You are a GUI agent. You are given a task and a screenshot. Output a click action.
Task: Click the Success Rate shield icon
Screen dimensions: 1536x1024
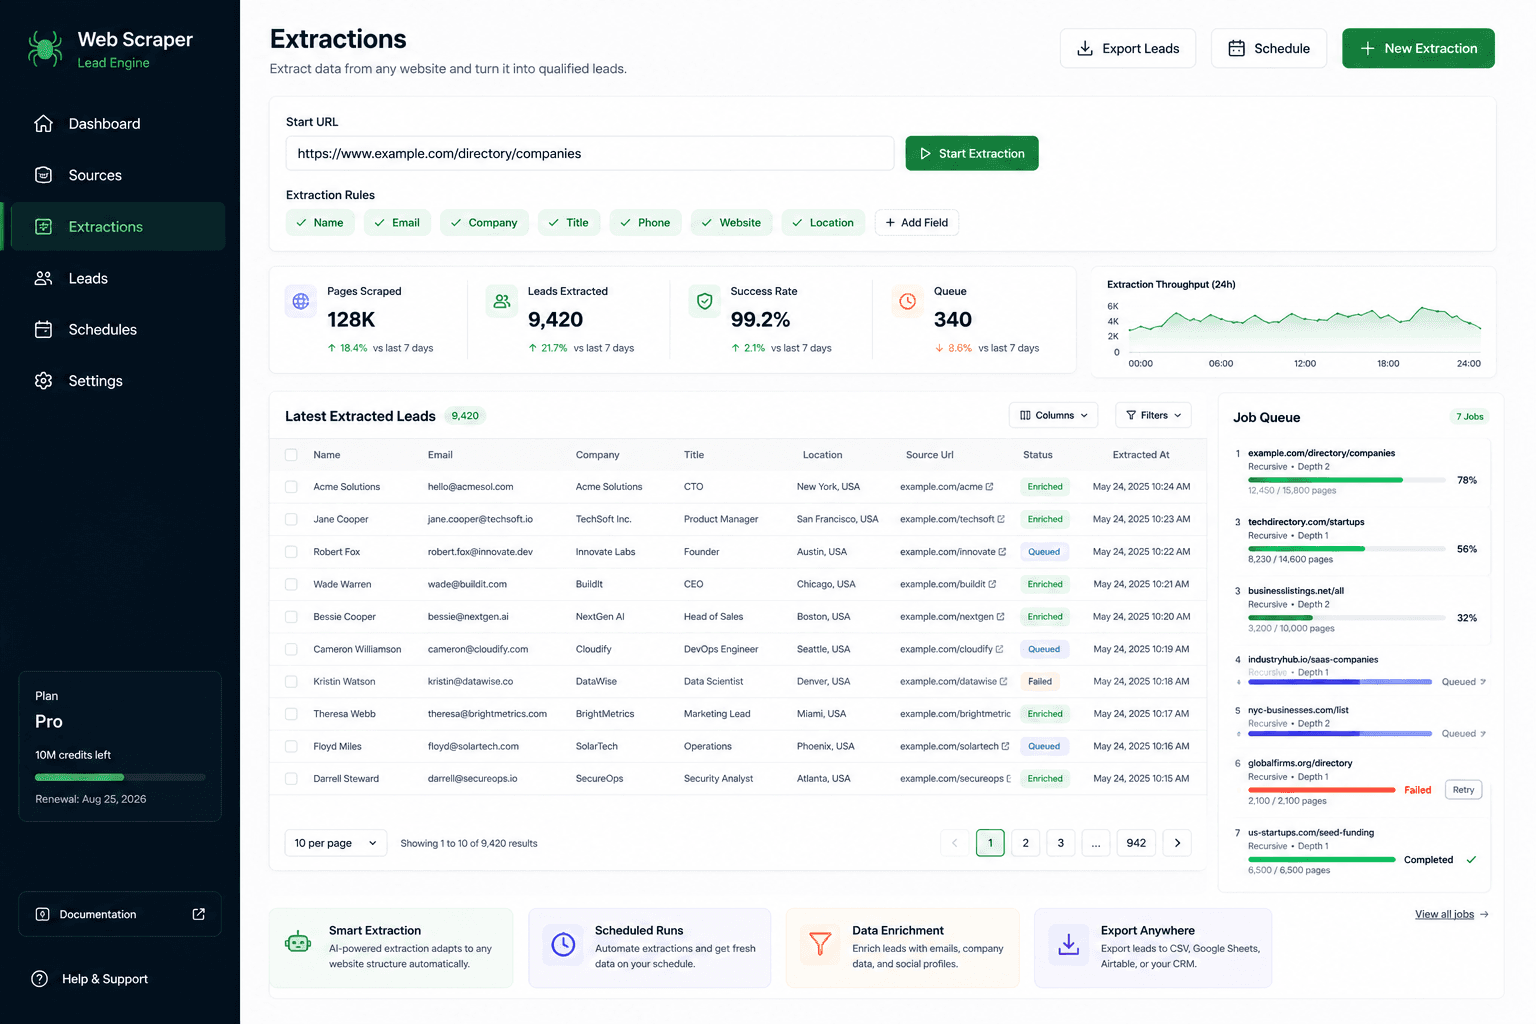point(705,301)
